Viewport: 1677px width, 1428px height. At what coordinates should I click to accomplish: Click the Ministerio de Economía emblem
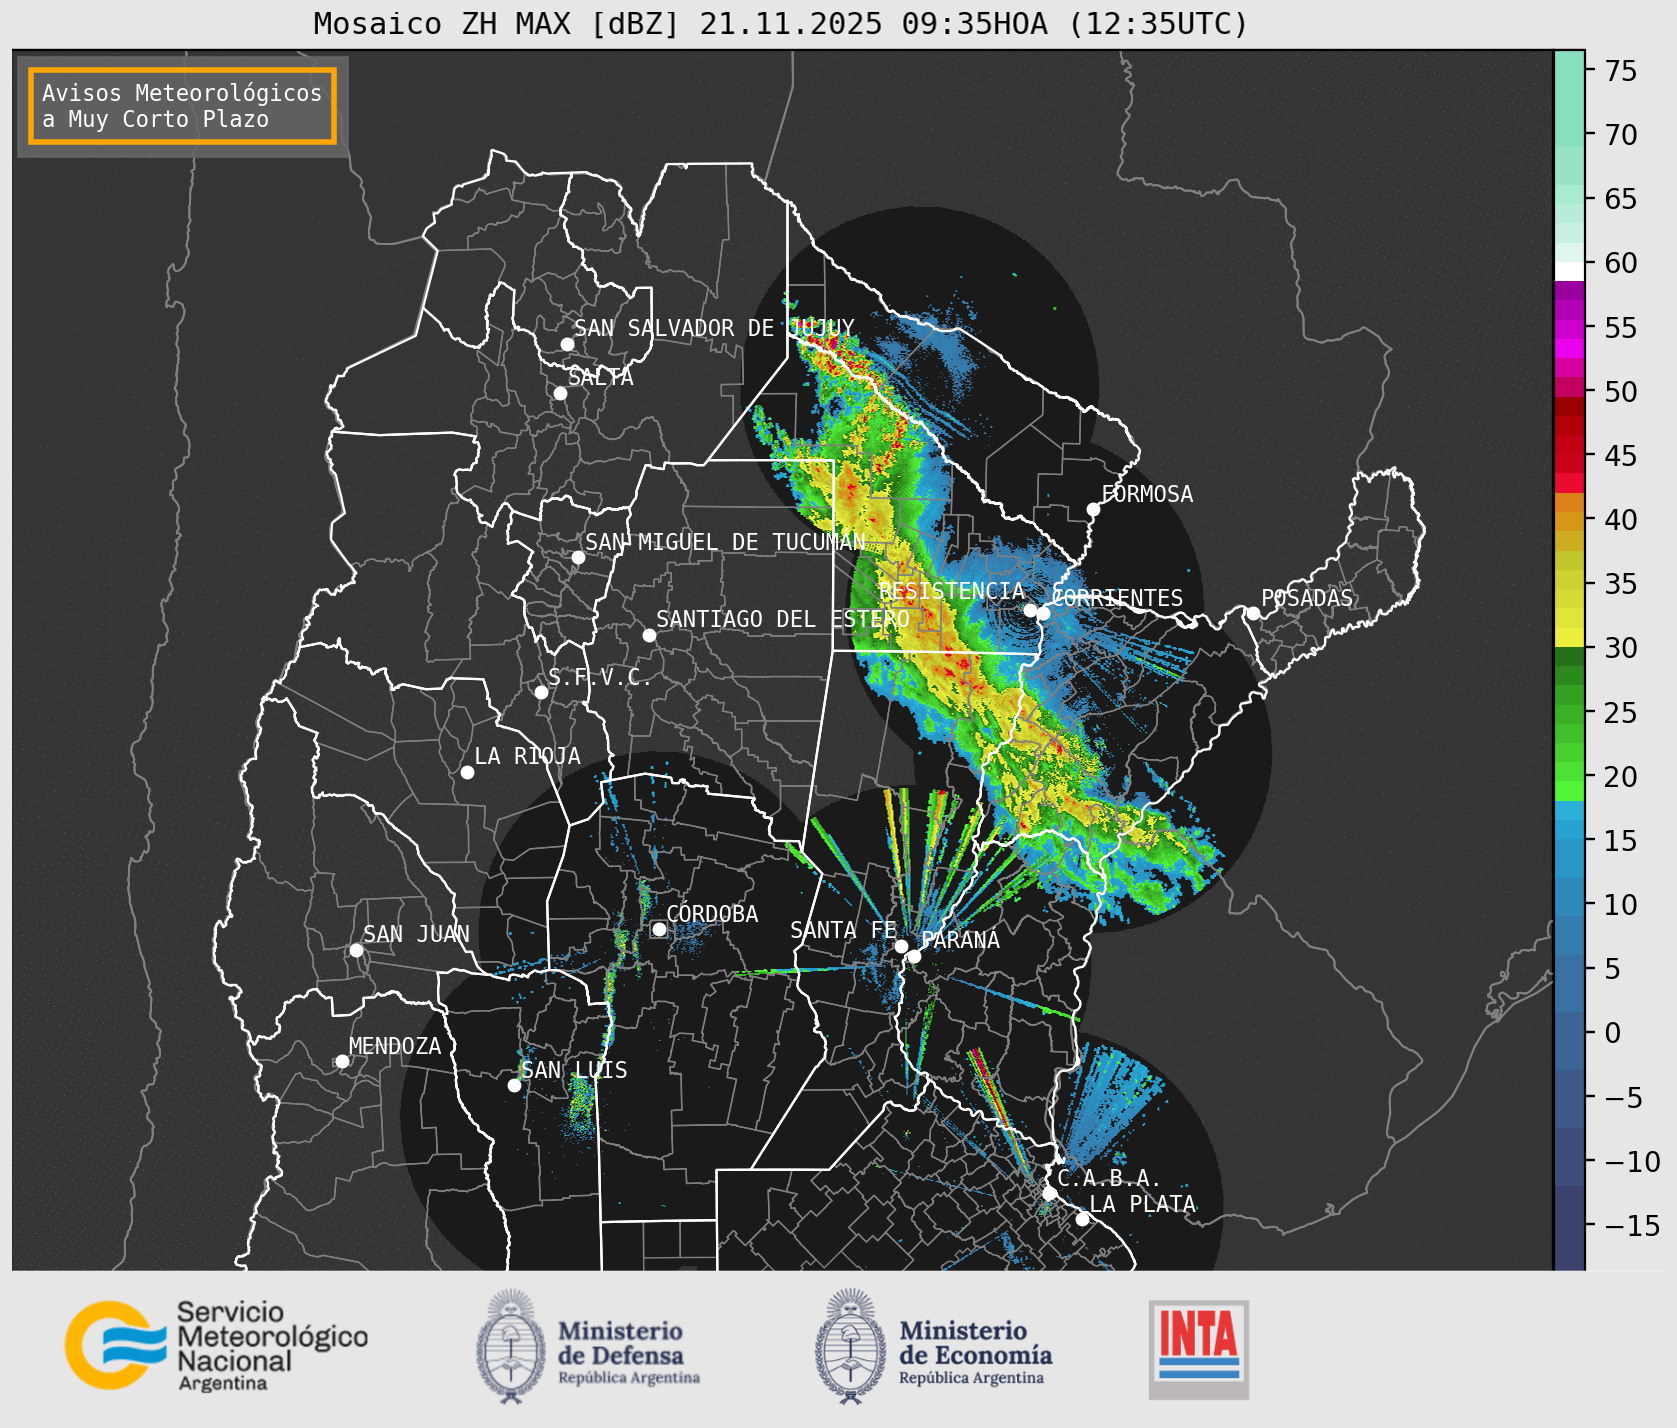(852, 1346)
